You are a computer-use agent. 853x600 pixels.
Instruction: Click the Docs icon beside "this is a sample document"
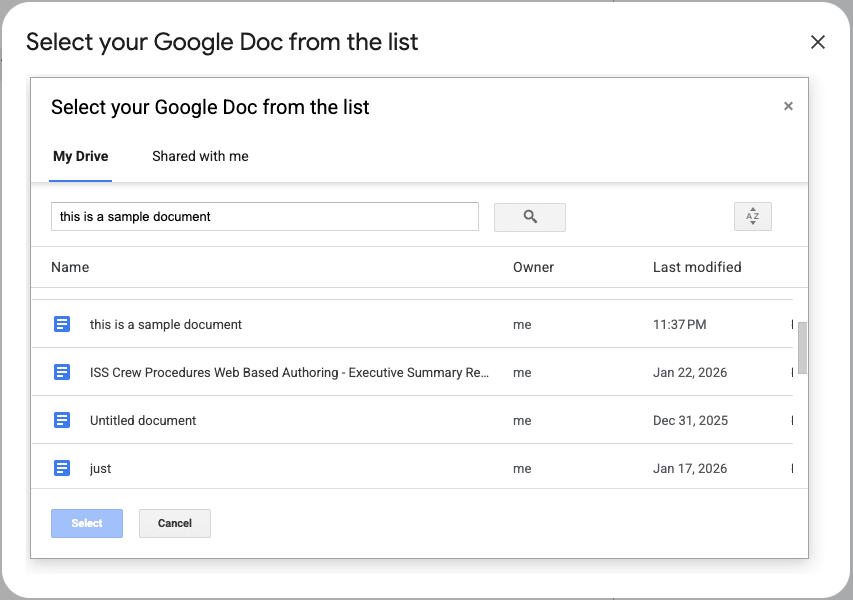tap(62, 324)
